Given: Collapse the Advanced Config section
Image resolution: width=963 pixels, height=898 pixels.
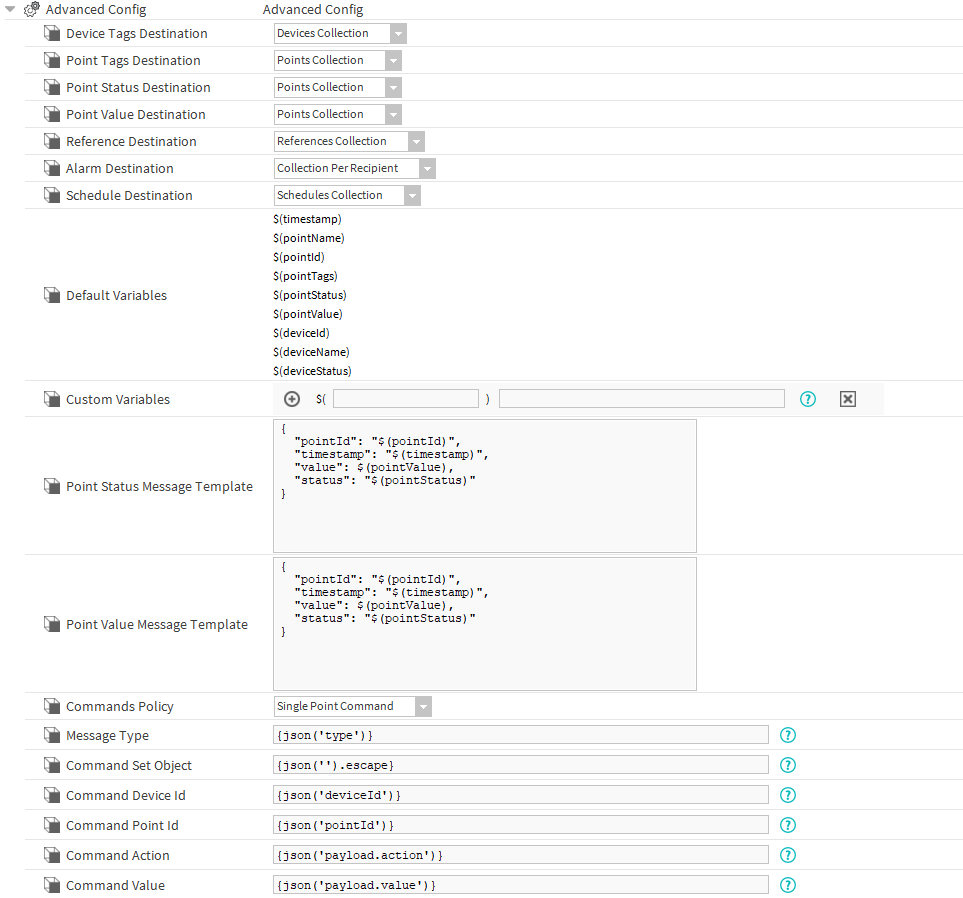Looking at the screenshot, I should pyautogui.click(x=10, y=9).
